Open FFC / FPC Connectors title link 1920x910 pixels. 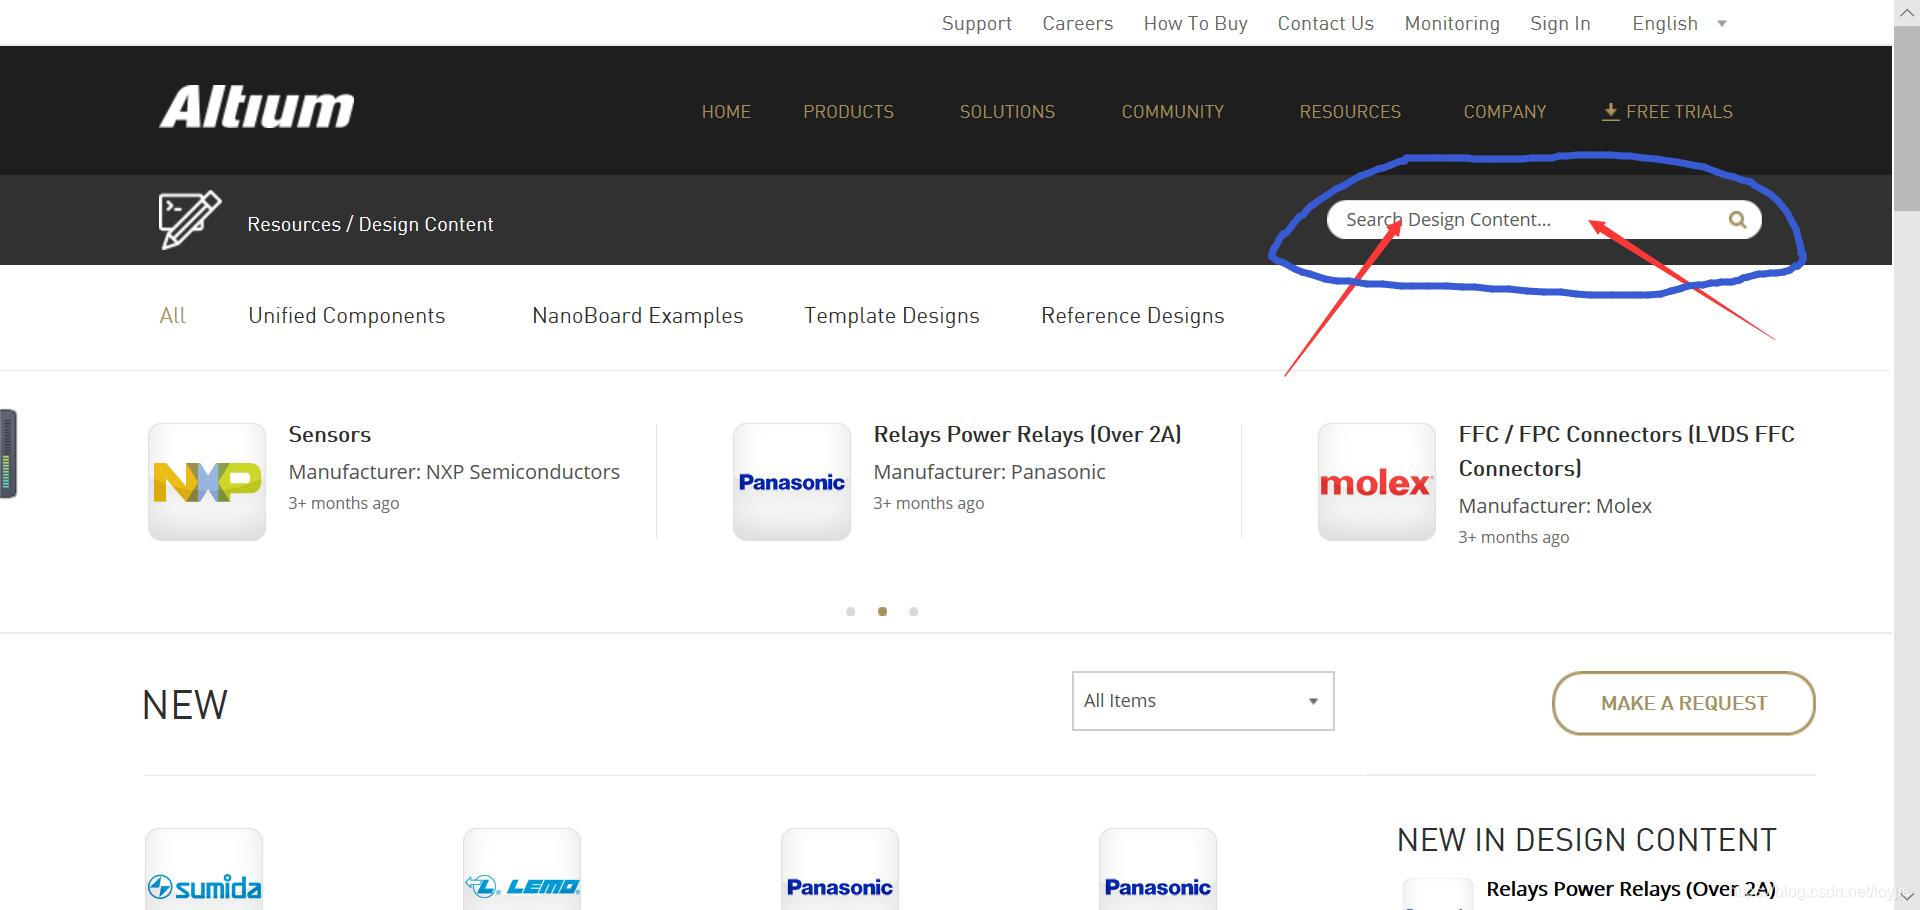1626,451
